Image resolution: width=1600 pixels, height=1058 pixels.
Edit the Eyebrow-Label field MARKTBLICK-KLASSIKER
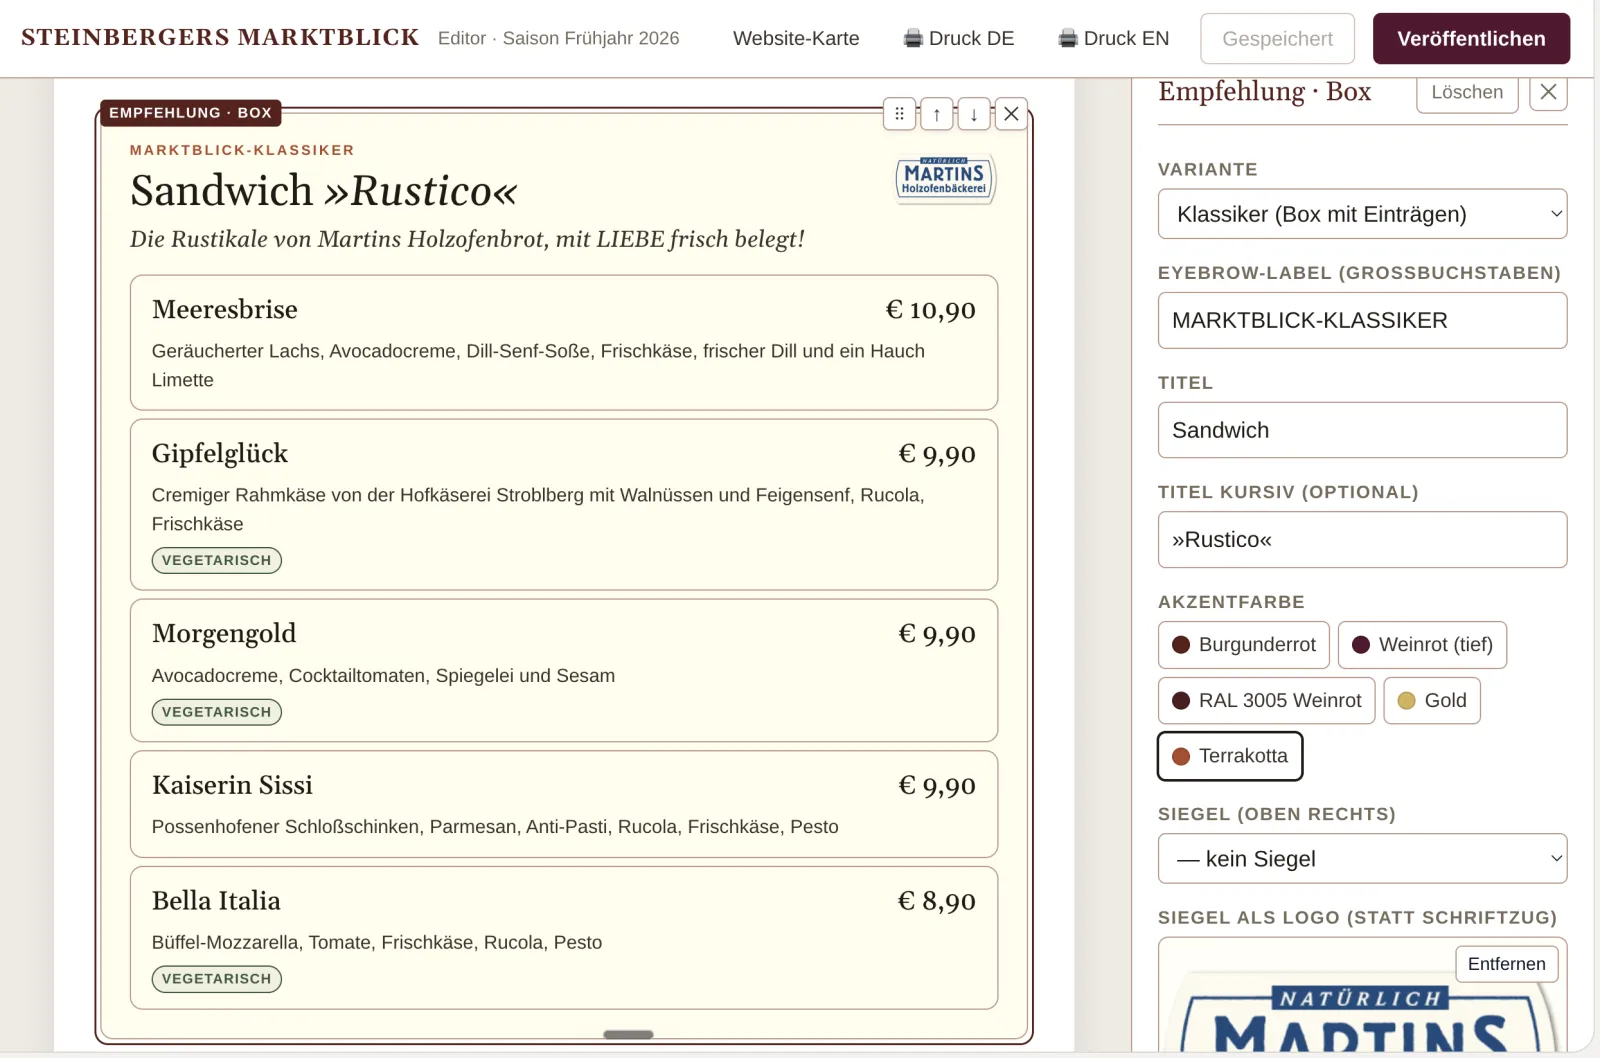point(1362,320)
